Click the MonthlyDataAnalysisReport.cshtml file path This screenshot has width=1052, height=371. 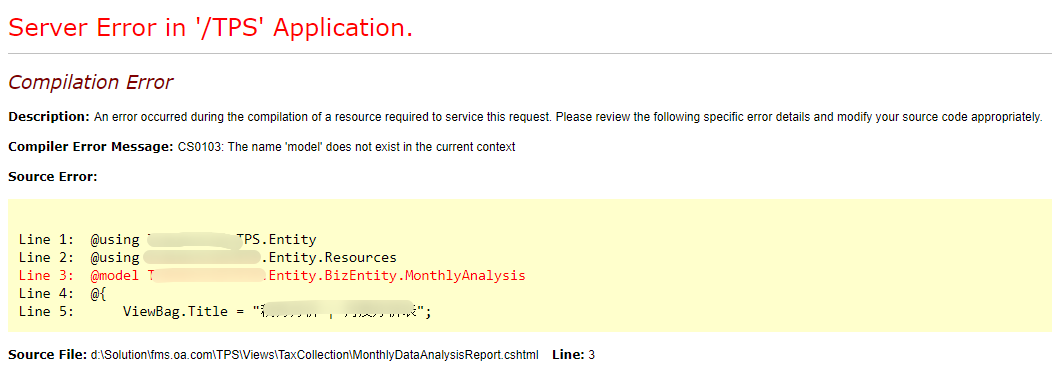pos(315,354)
